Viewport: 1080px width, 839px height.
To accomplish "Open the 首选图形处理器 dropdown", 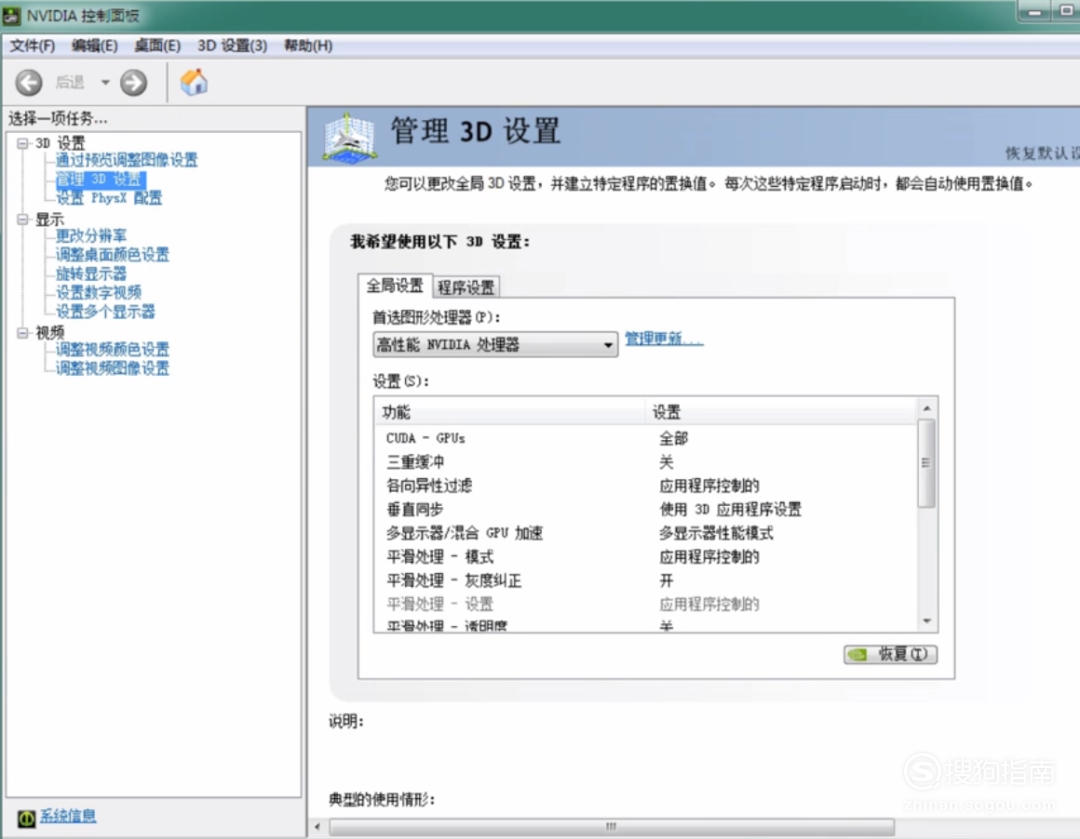I will click(495, 344).
